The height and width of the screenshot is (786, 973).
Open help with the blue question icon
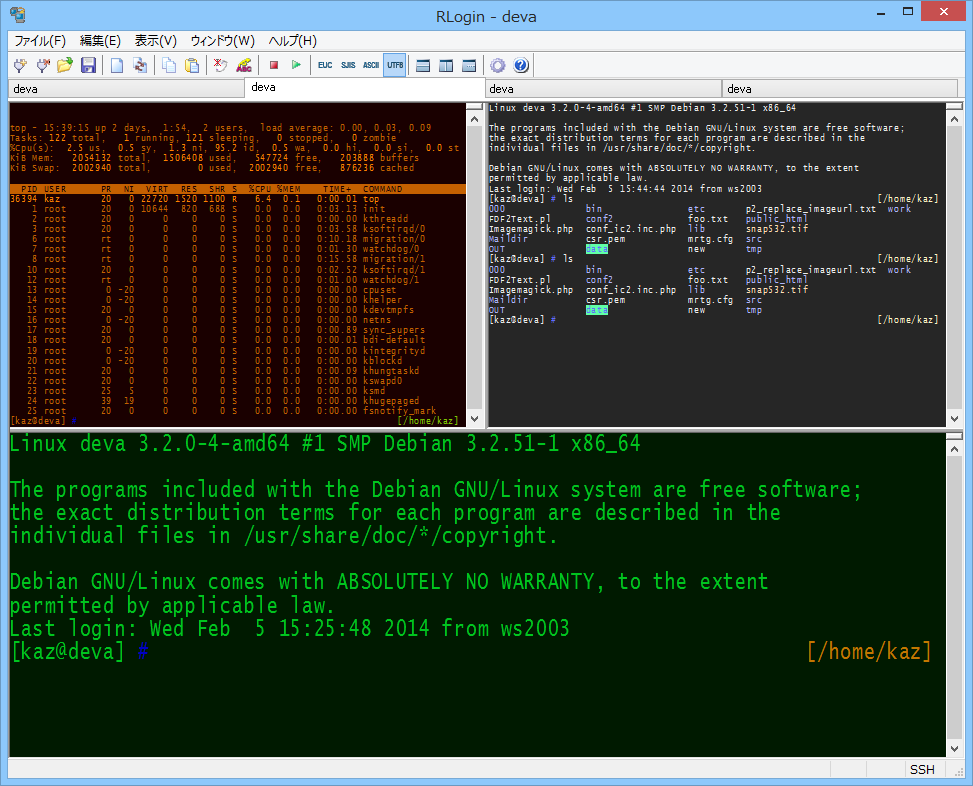(521, 65)
